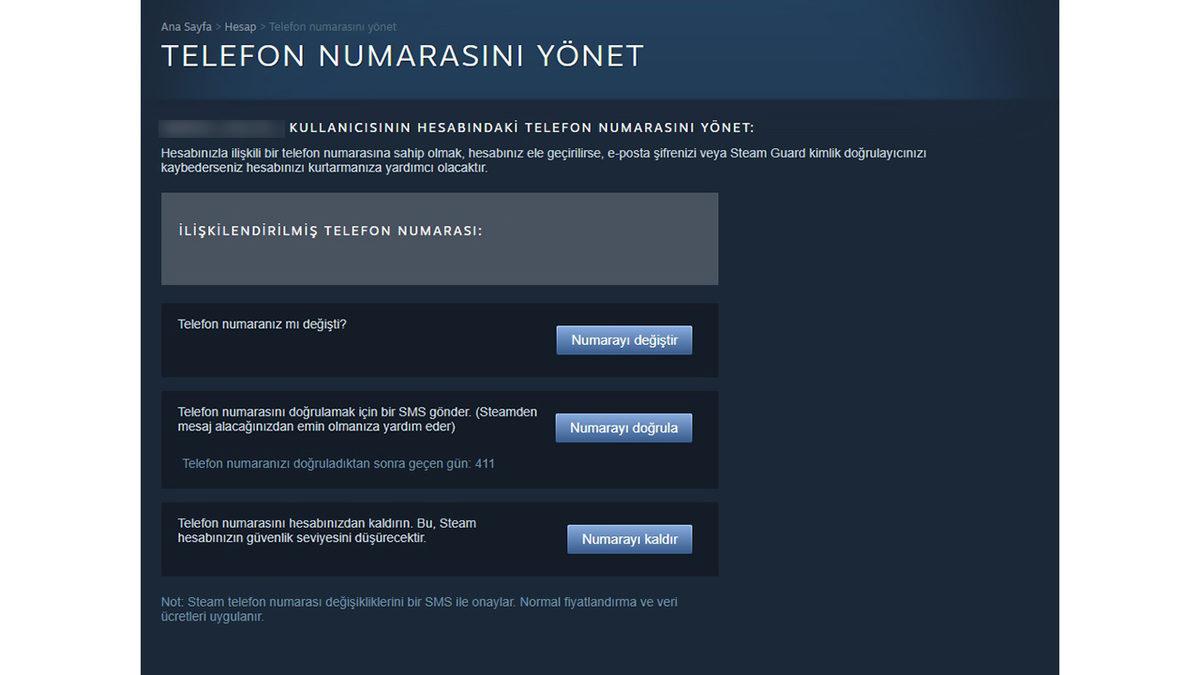Click the Numarayı kaldır button
Viewport: 1200px width, 675px height.
[x=629, y=538]
